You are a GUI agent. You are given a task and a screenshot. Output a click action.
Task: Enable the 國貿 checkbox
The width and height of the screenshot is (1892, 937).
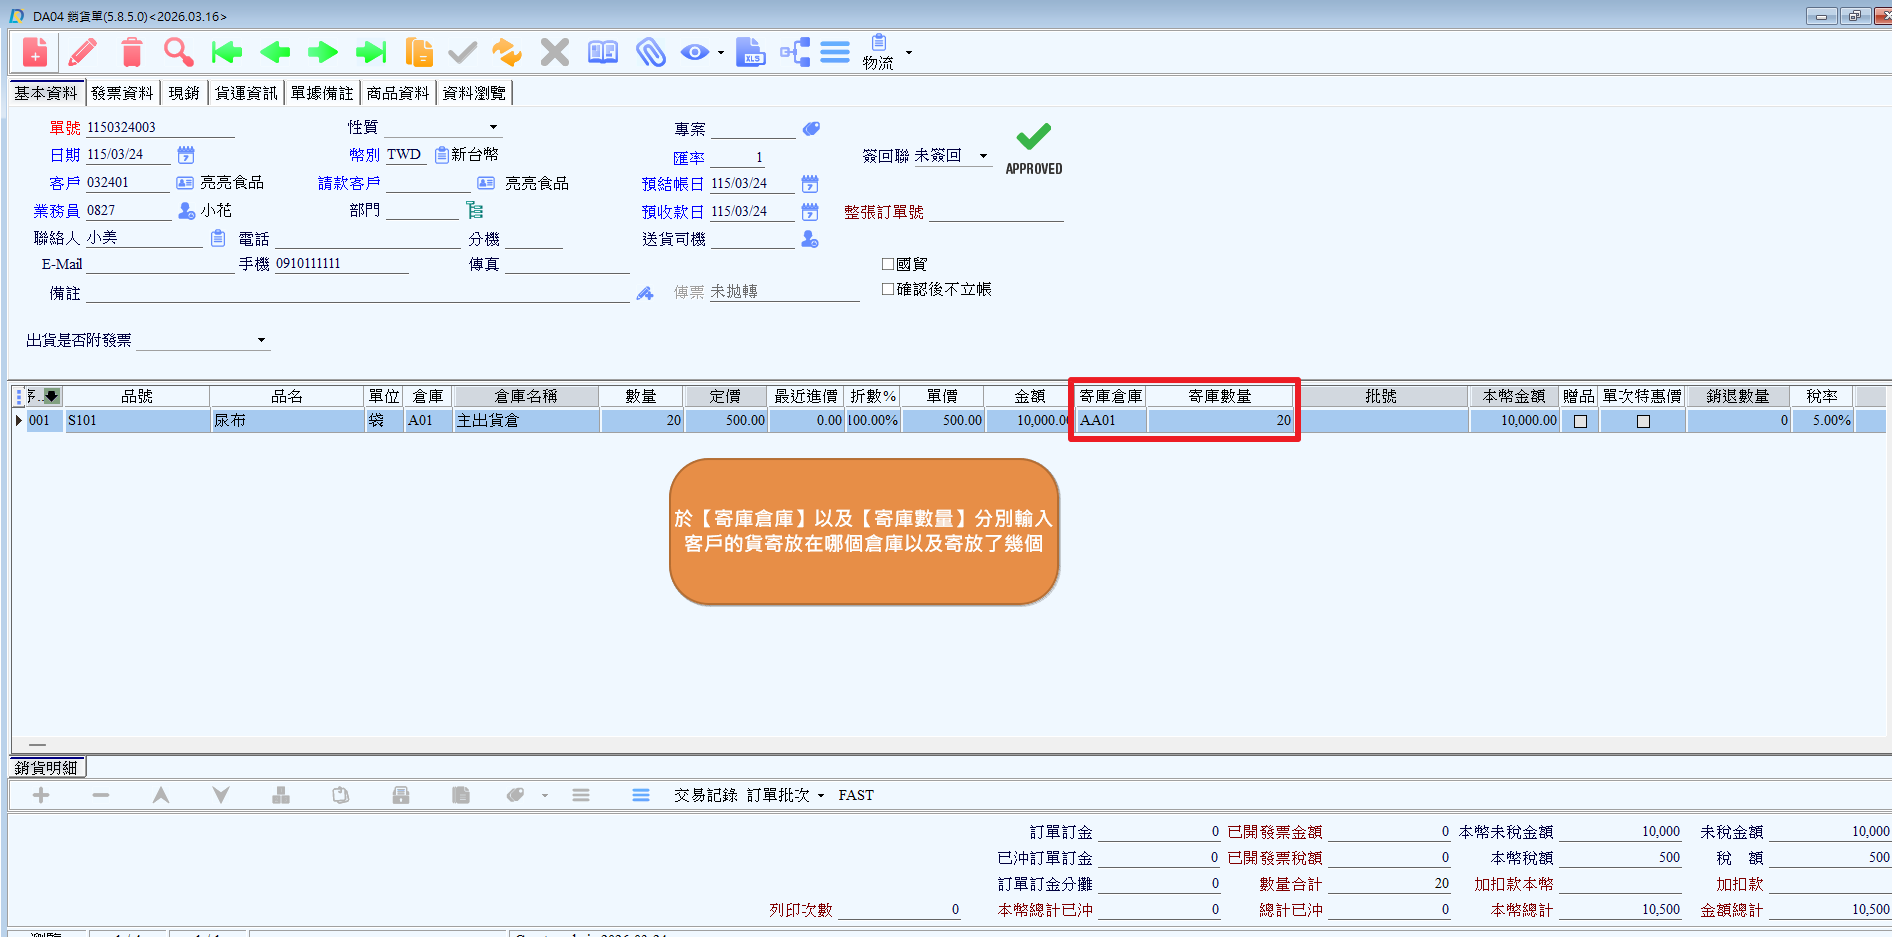888,264
